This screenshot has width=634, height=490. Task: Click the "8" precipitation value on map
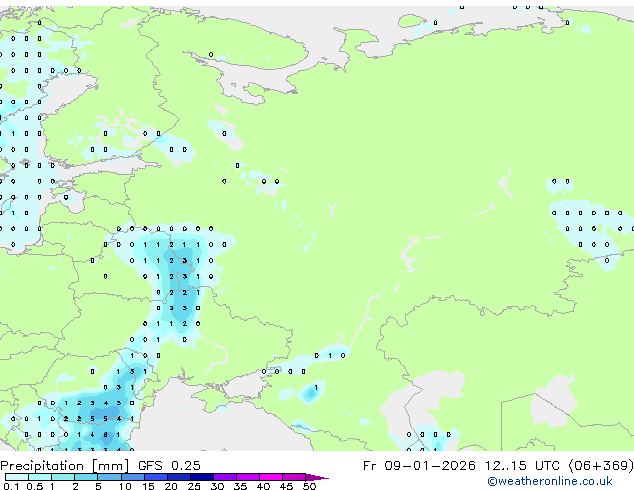(106, 435)
